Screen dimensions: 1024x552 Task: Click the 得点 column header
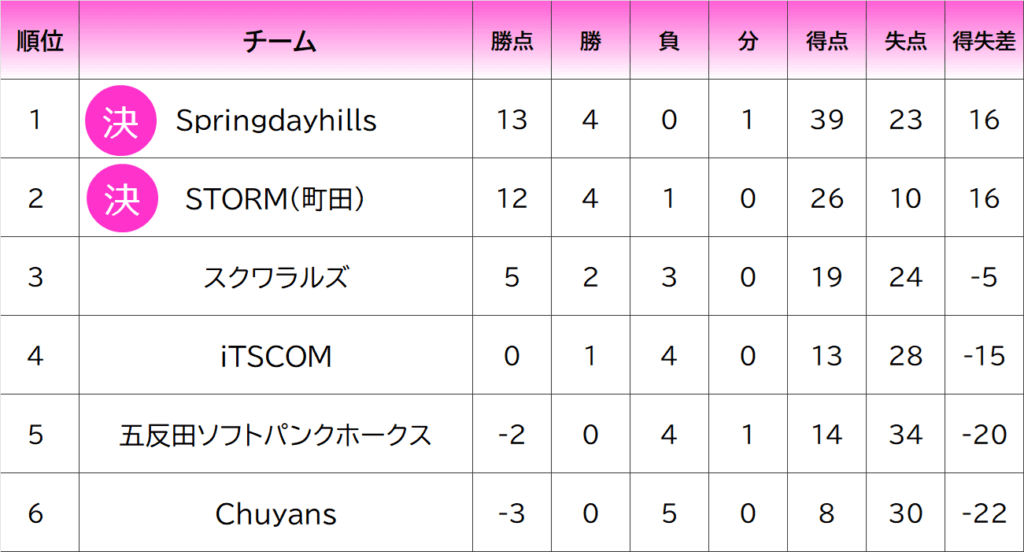pyautogui.click(x=827, y=41)
